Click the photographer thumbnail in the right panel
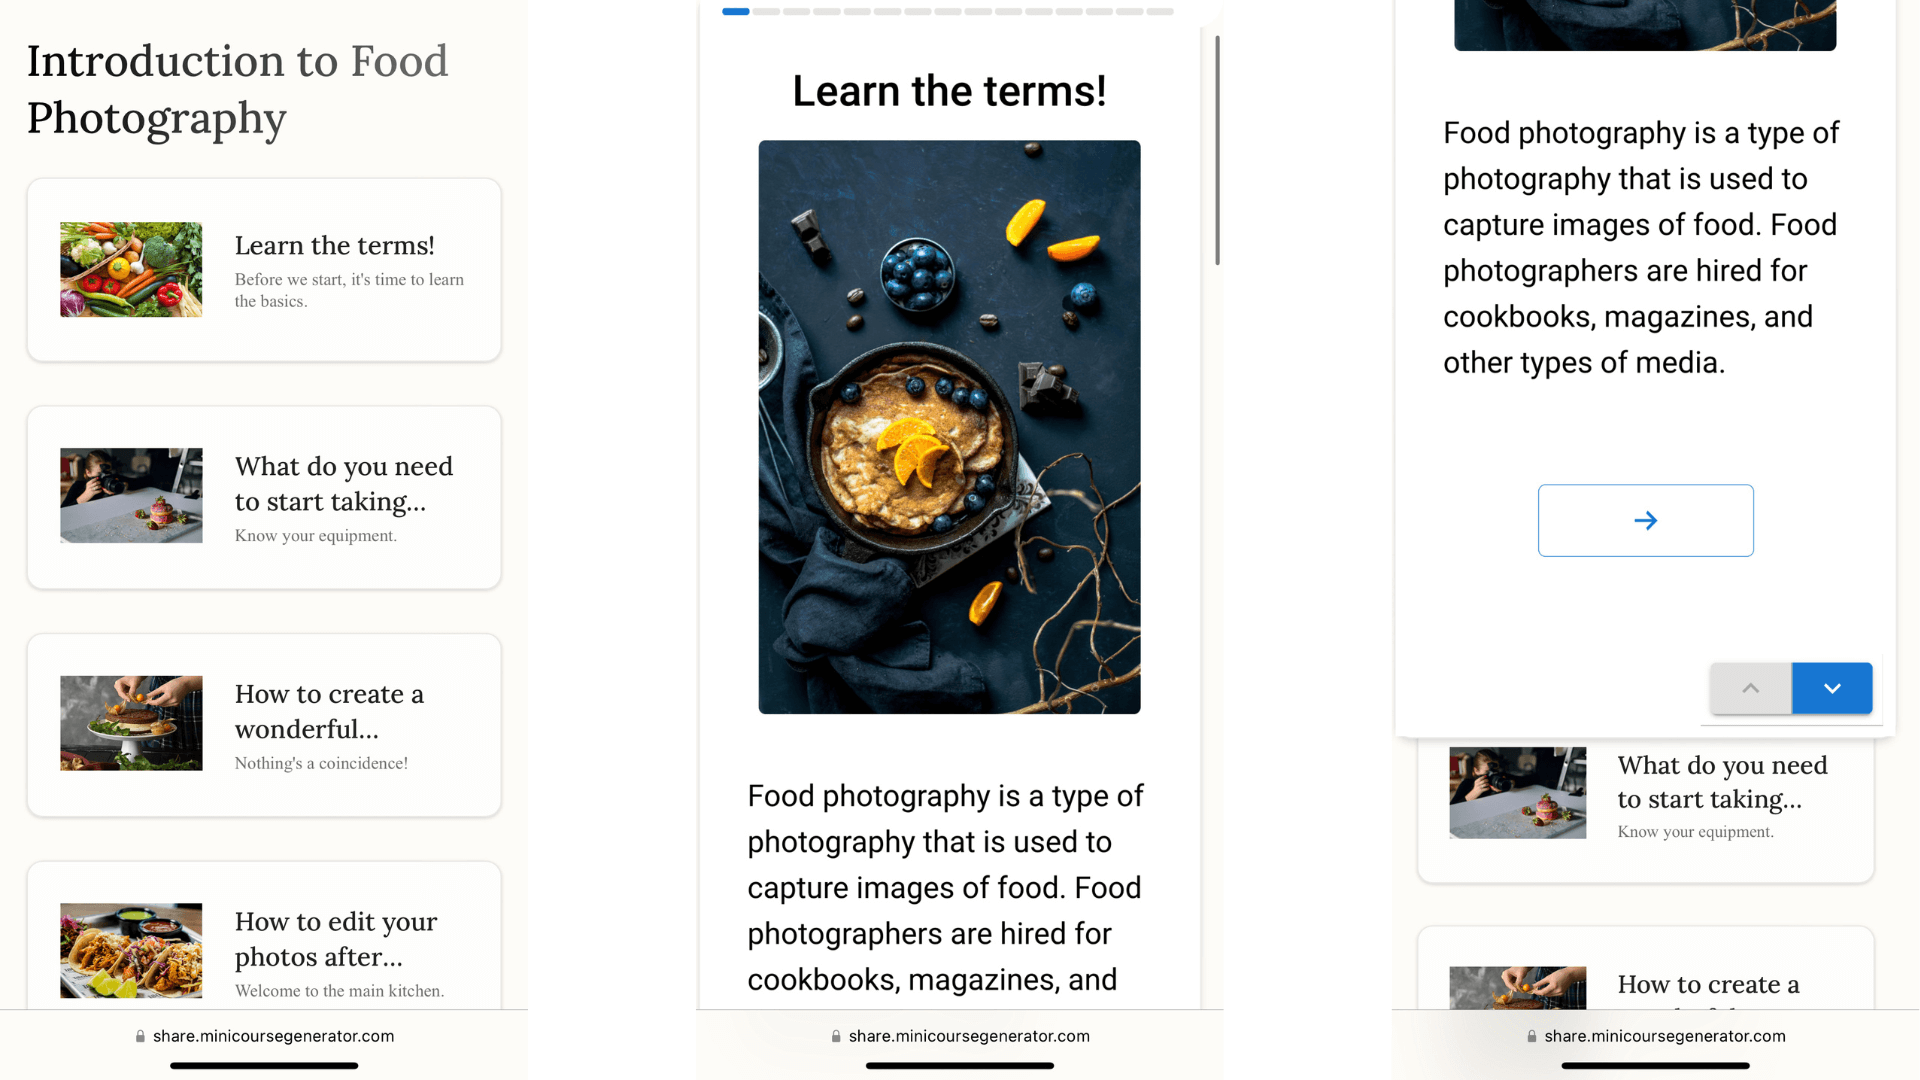Screen dimensions: 1920x1080 pos(1517,792)
